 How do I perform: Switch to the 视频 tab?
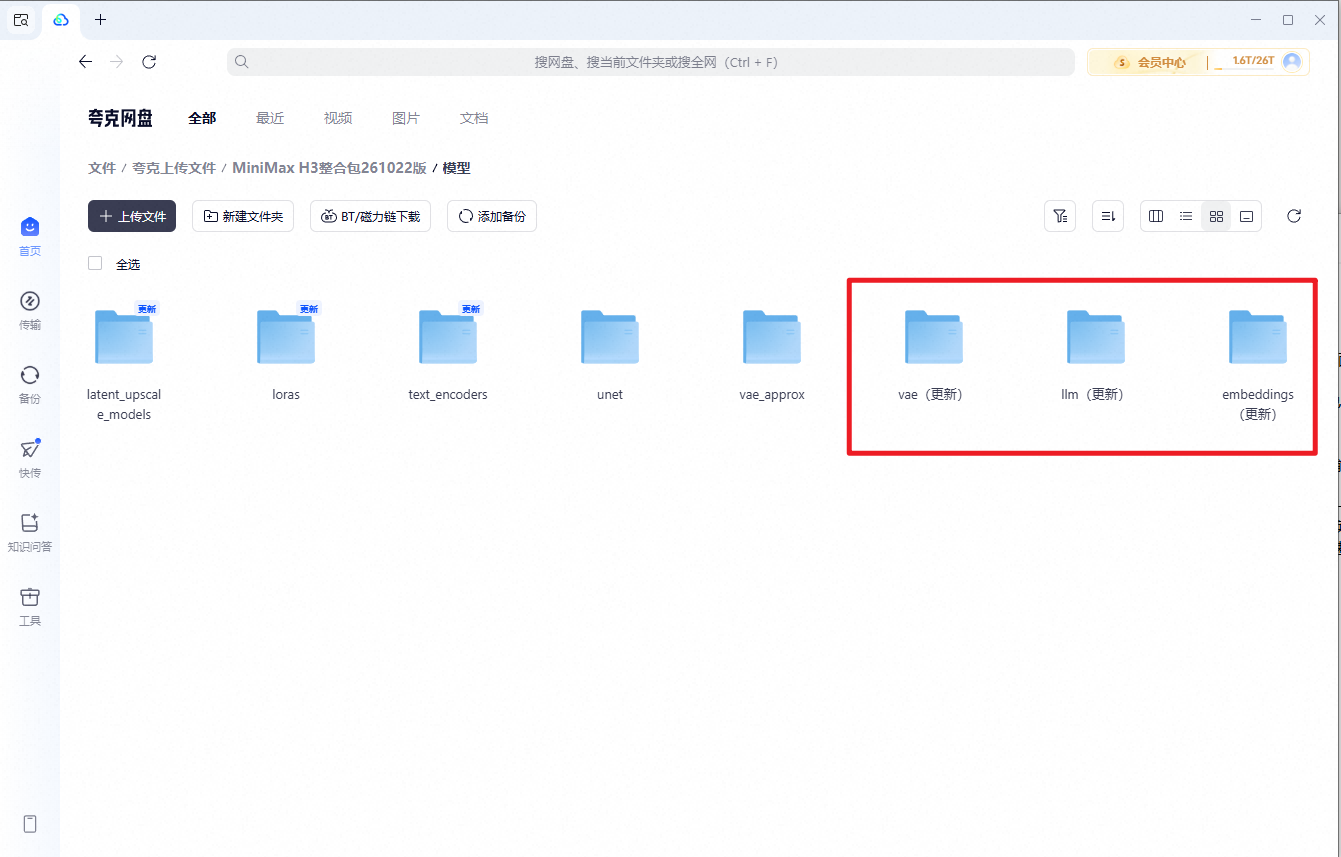point(338,118)
